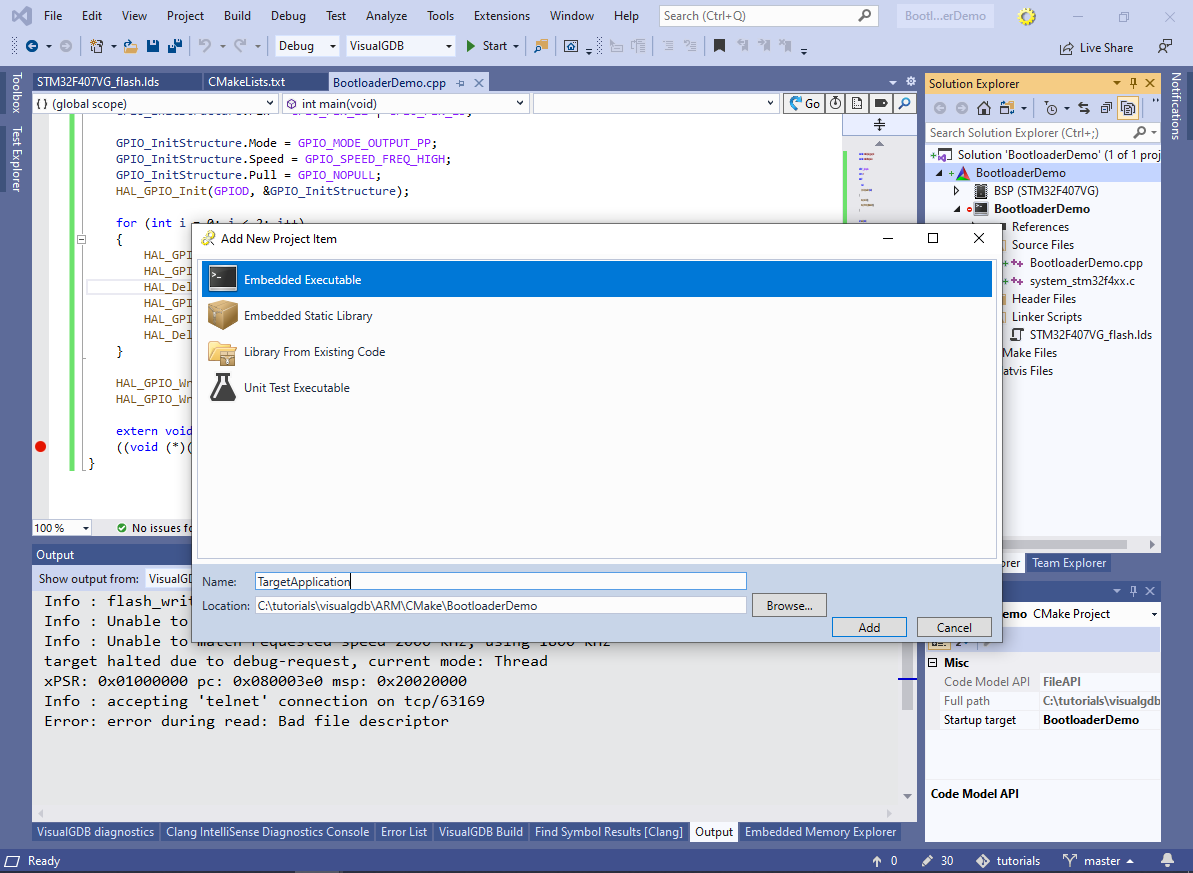Viewport: 1193px width, 873px height.
Task: Click Switch Views icon in Solution Explorer
Action: (x=1007, y=108)
